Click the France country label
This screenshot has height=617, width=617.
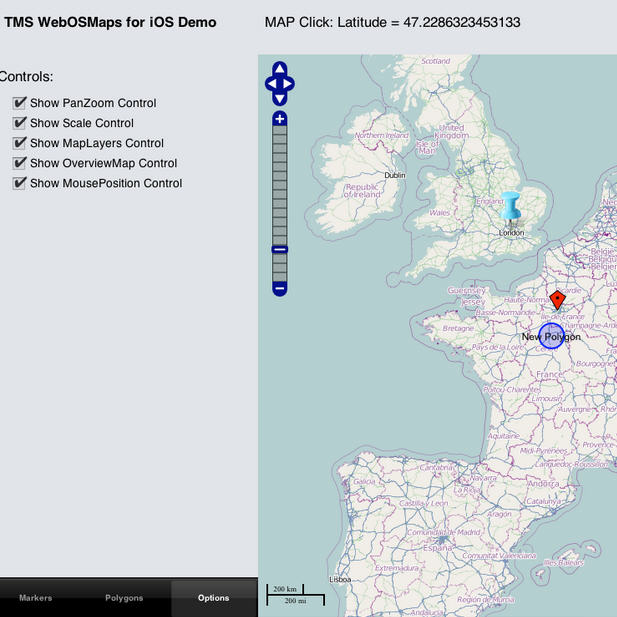tap(550, 374)
